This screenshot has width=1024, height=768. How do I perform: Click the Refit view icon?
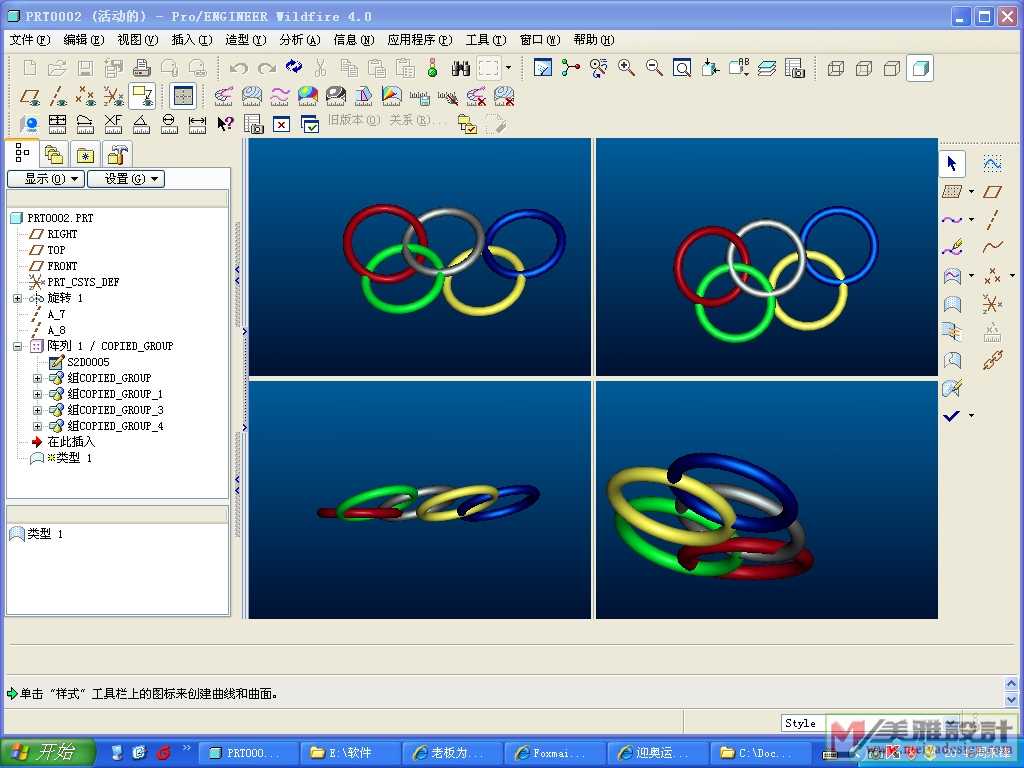pos(682,68)
